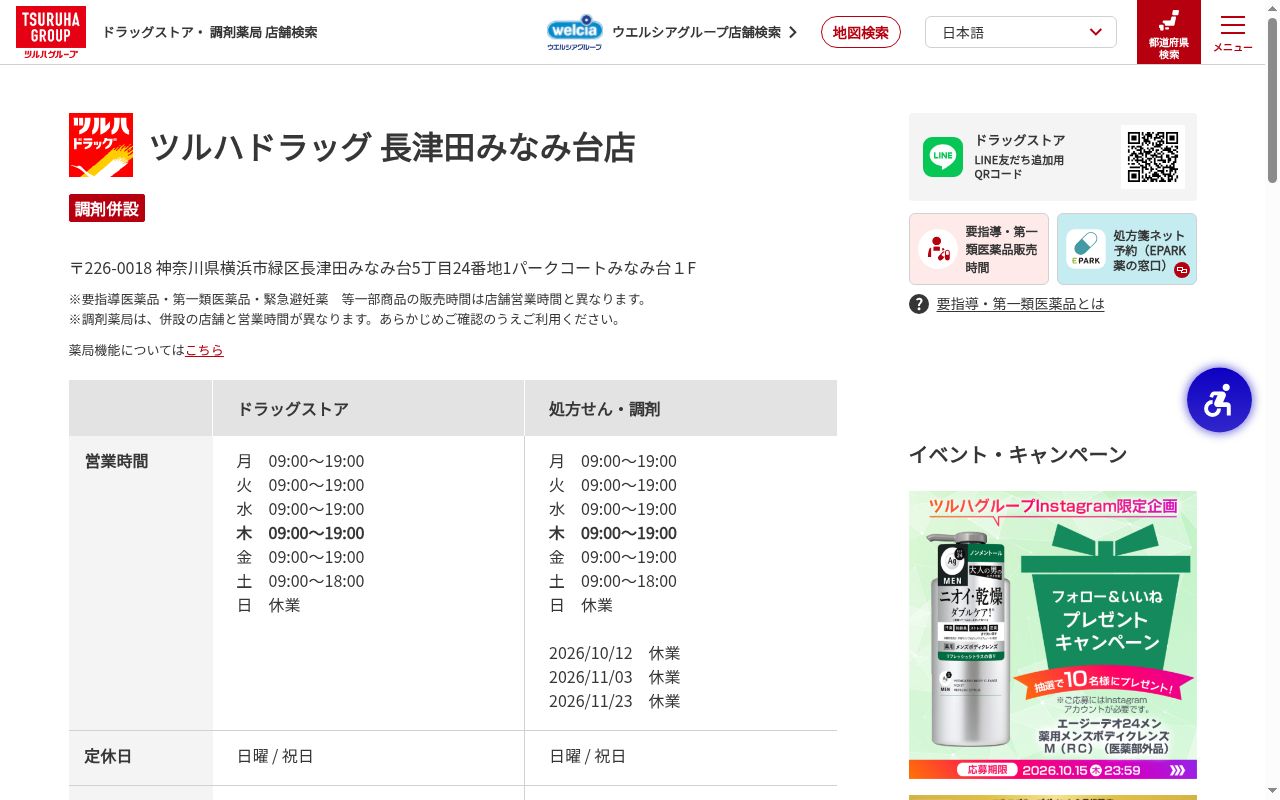Click 2026/11/03 休業 holiday entry

click(615, 677)
